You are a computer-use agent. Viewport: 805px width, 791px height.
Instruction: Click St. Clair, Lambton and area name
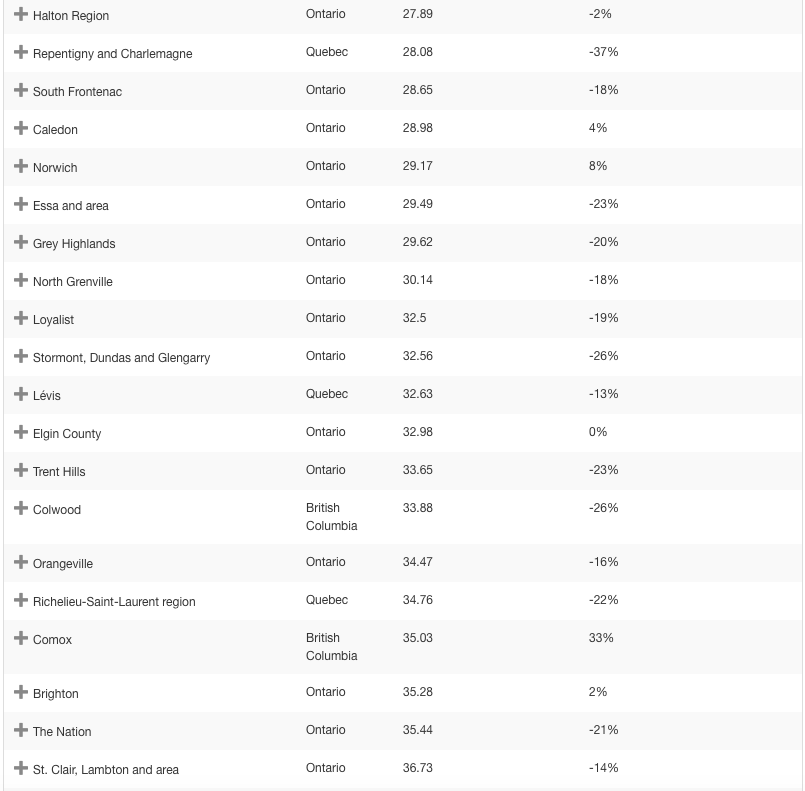105,770
